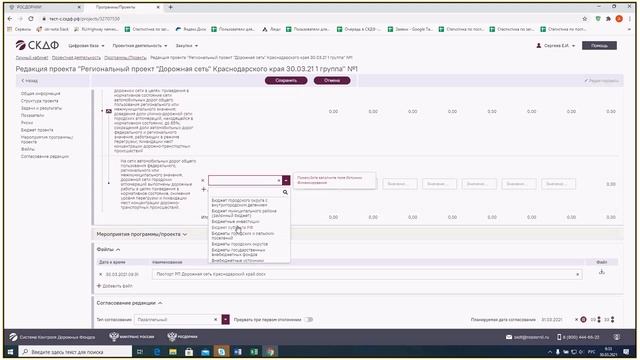The height and width of the screenshot is (360, 640).
Task: Go back using the Назад link
Action: 29,81
